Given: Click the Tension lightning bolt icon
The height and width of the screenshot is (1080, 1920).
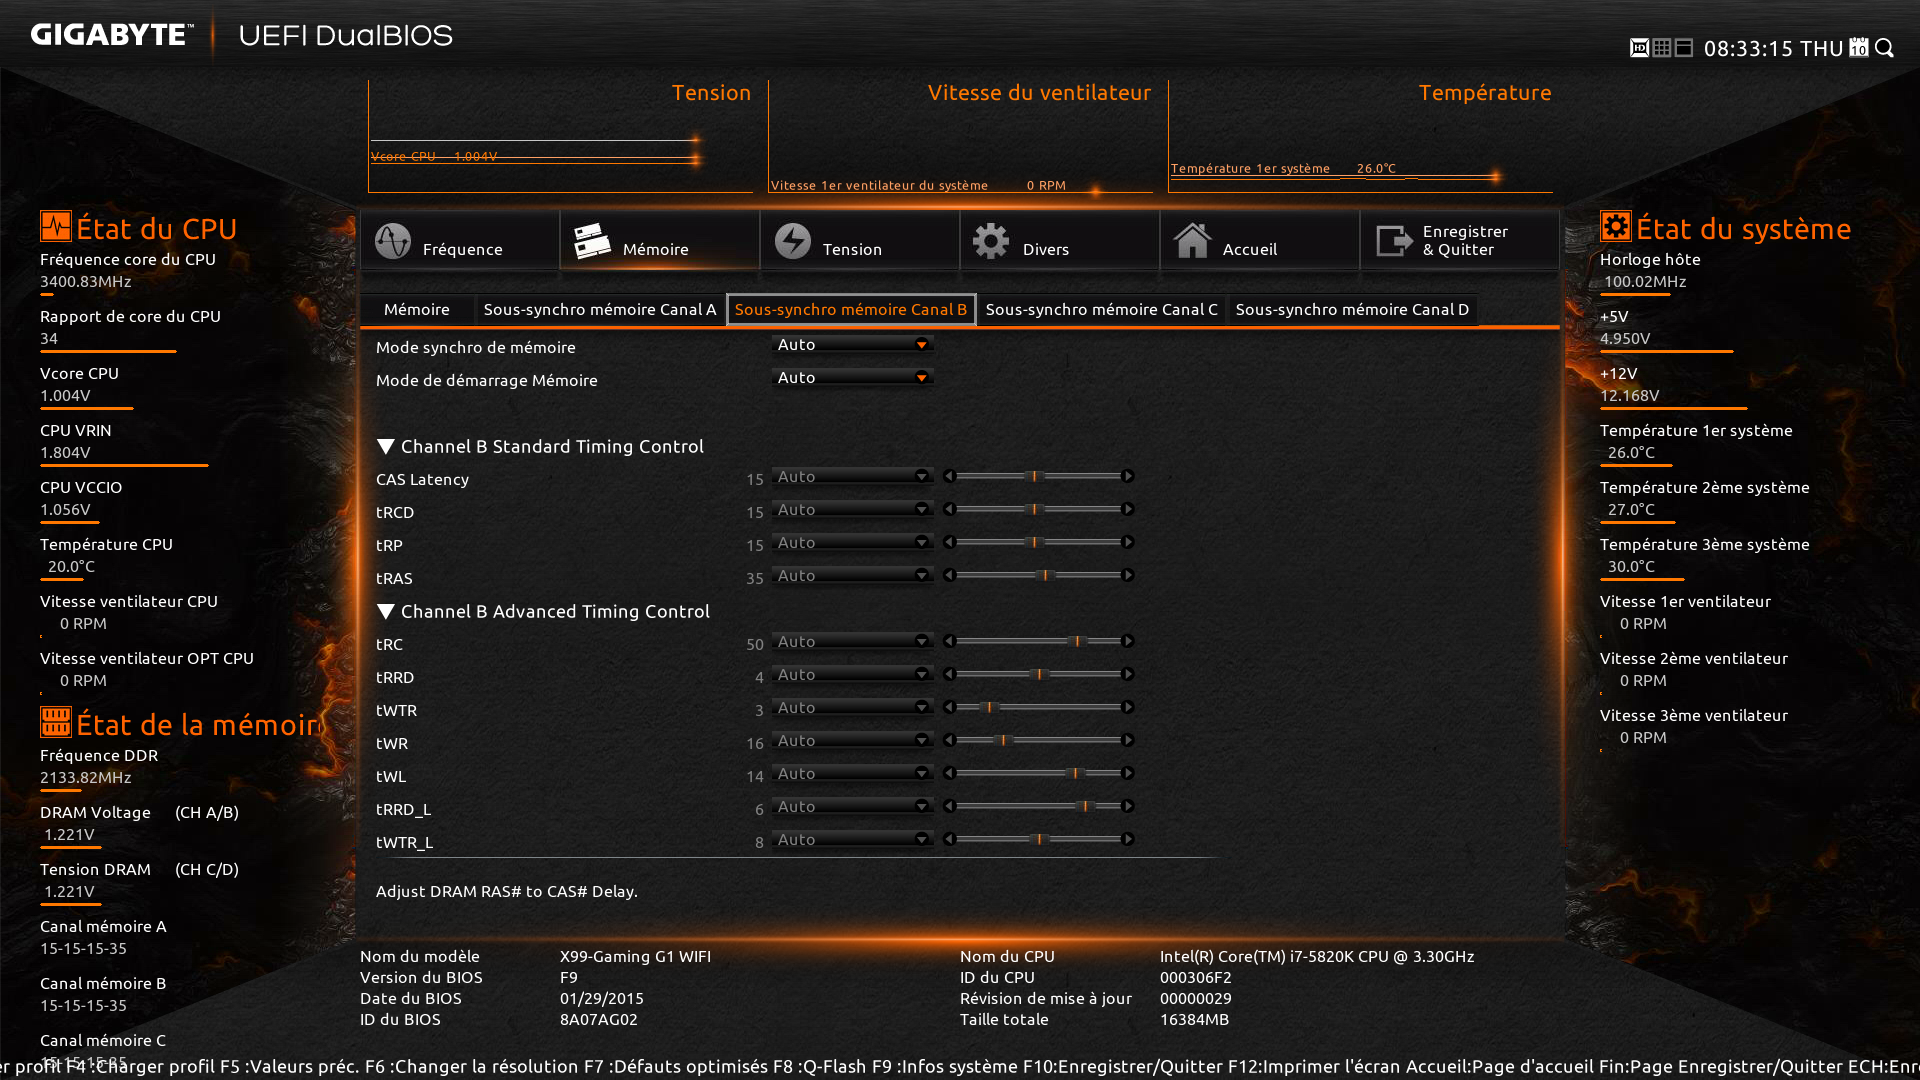Looking at the screenshot, I should [793, 241].
